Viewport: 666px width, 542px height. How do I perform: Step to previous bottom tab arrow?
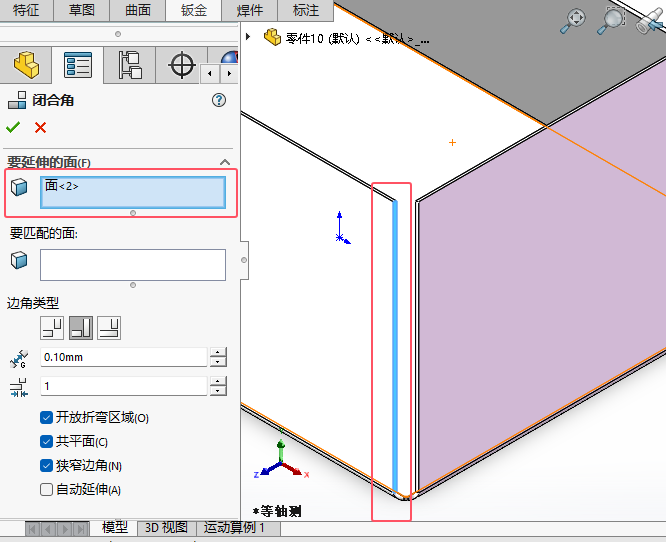(x=48, y=530)
